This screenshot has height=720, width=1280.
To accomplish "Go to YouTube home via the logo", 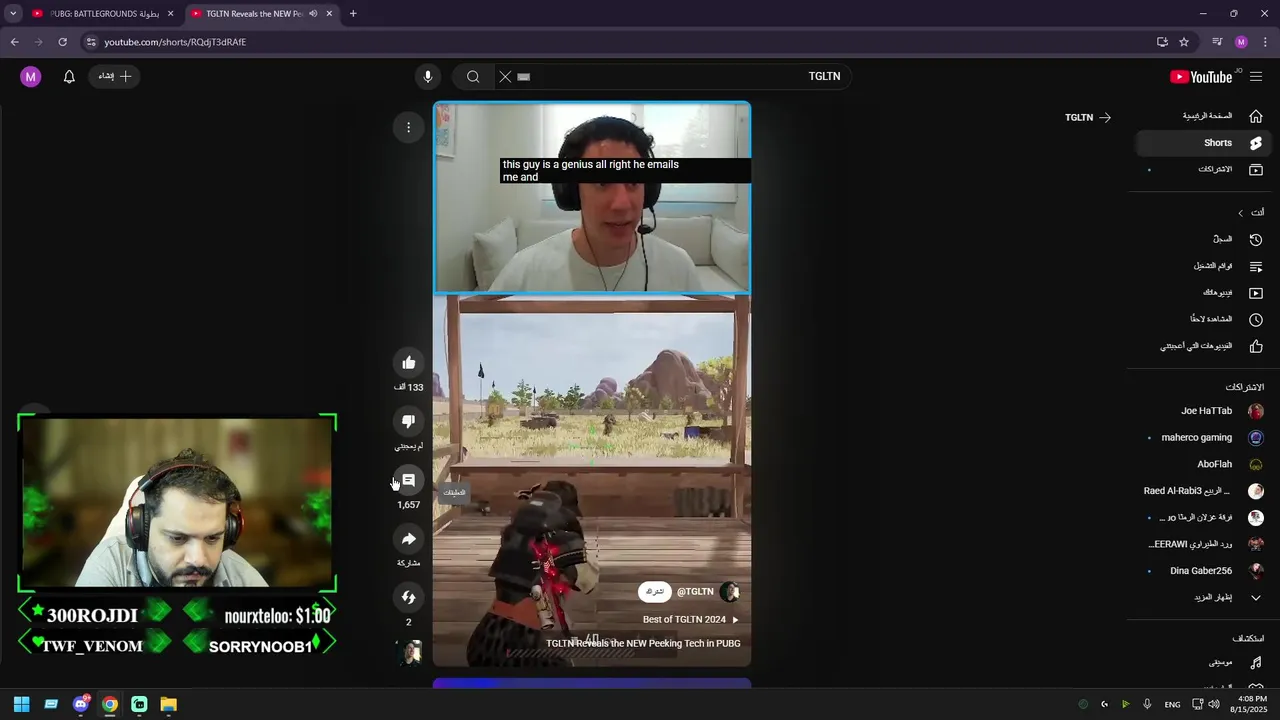I will (1201, 77).
